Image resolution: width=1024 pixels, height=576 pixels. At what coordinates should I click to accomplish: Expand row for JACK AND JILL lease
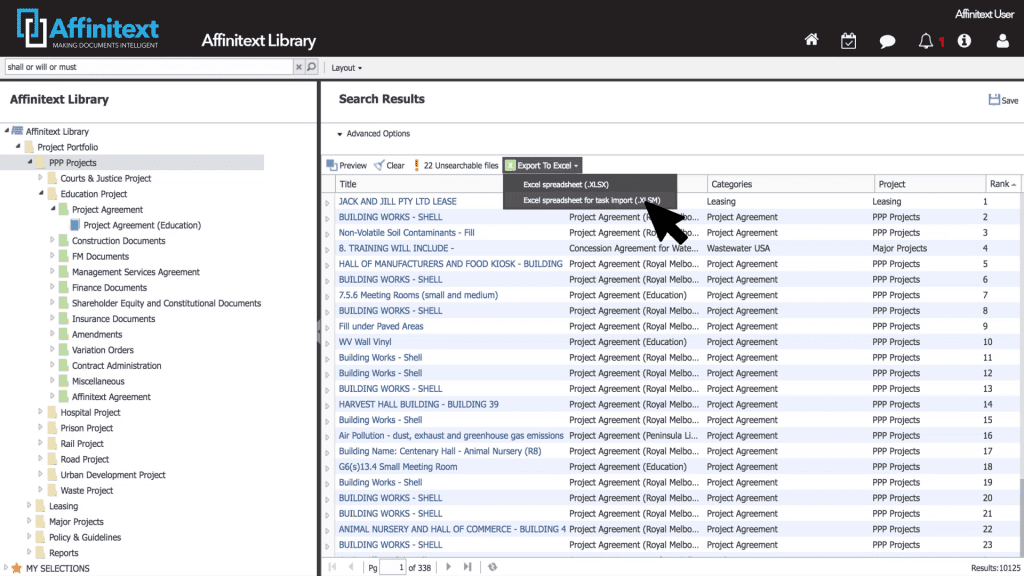pos(327,202)
